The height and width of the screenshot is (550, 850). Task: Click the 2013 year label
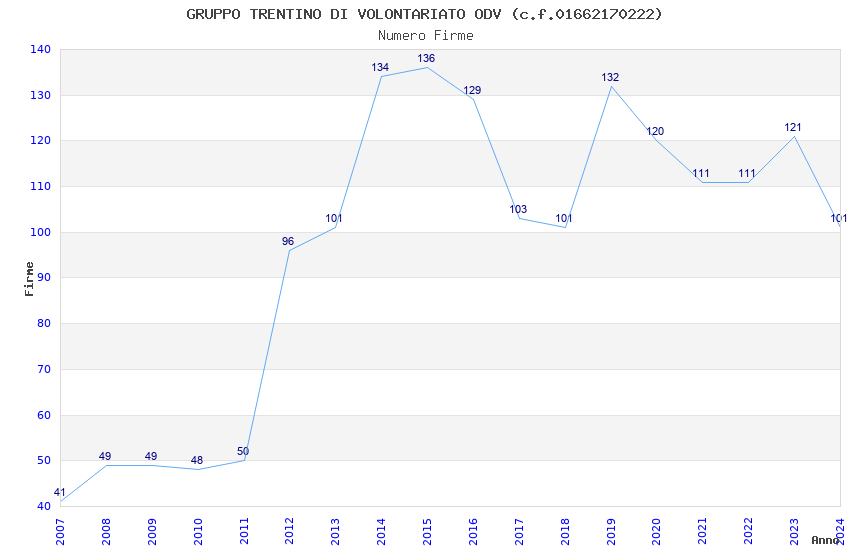click(336, 532)
